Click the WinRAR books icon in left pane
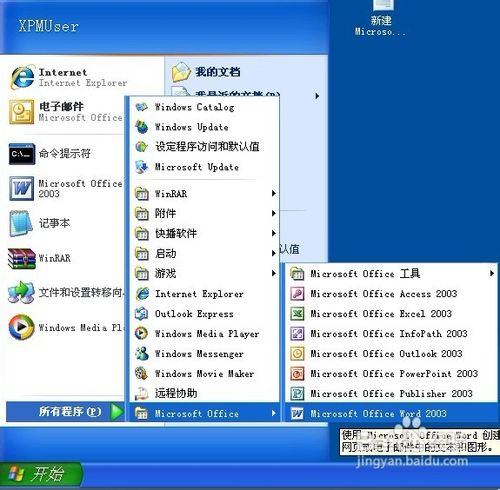The width and height of the screenshot is (500, 490). (x=22, y=258)
